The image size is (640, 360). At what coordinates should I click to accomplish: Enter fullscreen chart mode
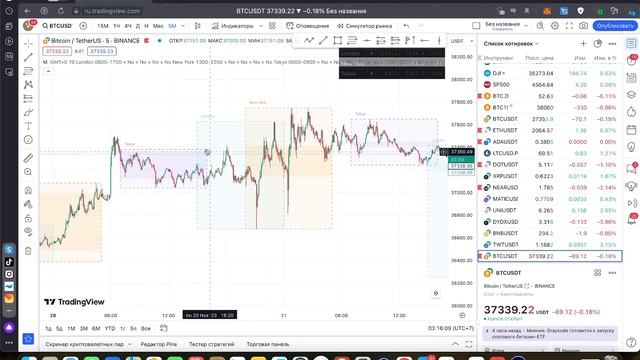[x=569, y=26]
